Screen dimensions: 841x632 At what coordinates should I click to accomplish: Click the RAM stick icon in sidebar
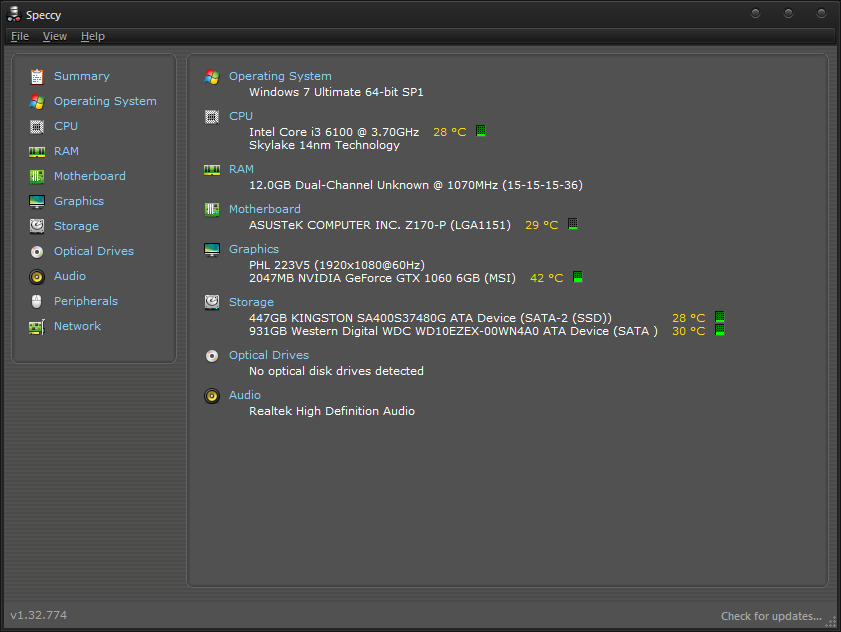pos(36,152)
